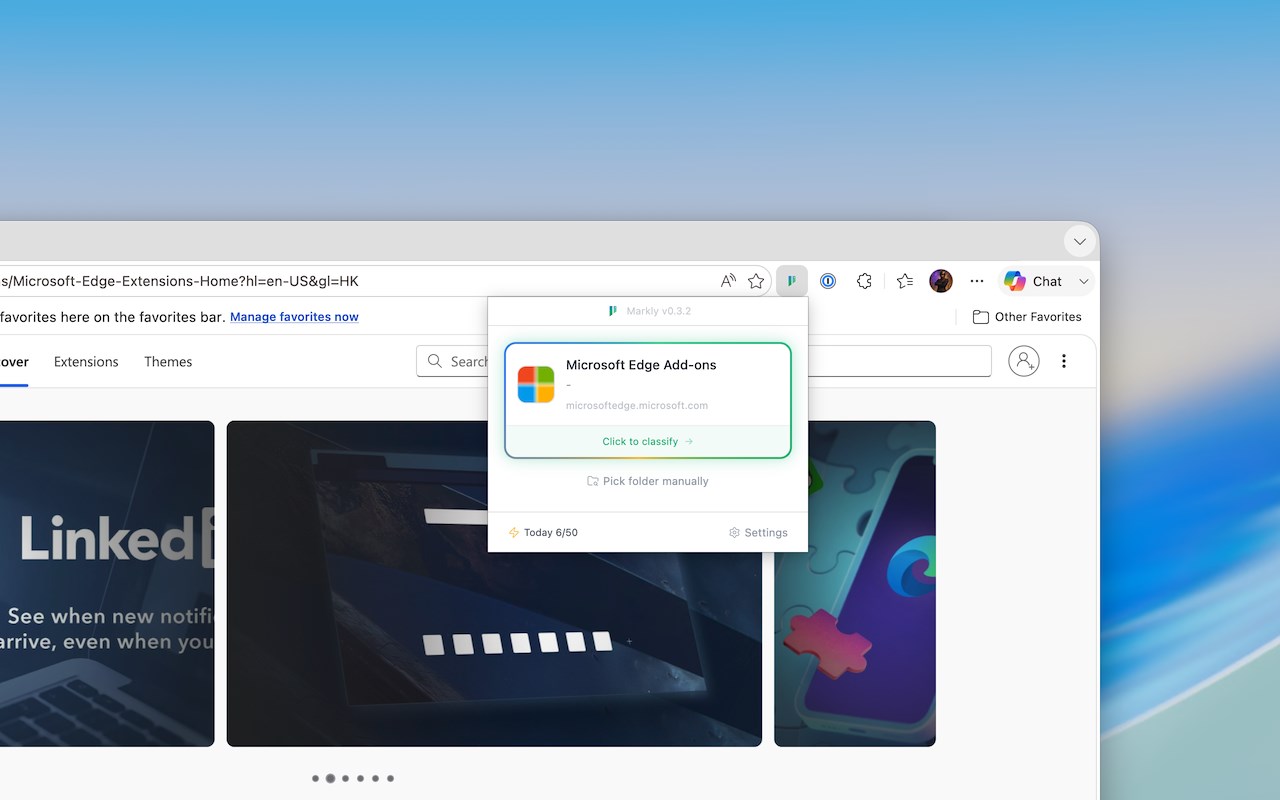Open Markly Settings

tap(758, 533)
